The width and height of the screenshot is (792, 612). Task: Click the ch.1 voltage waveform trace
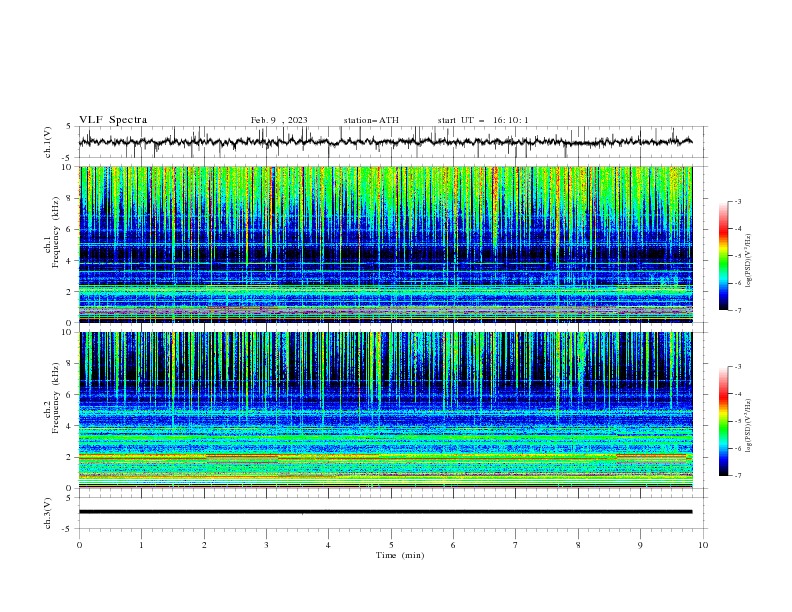385,142
